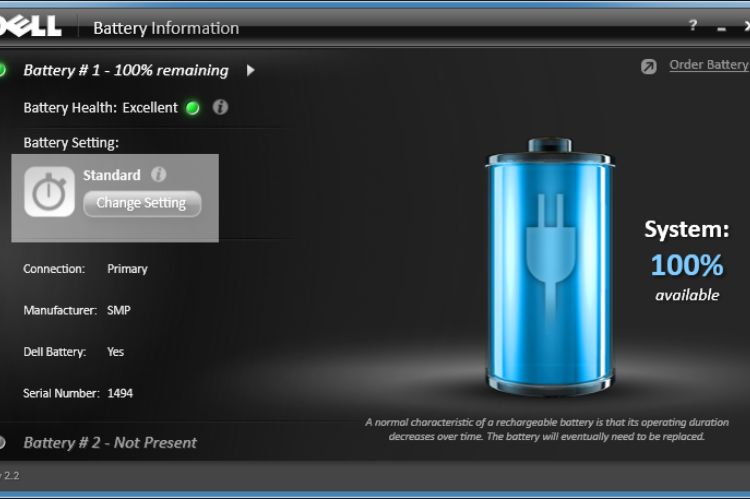750x499 pixels.
Task: Click the Standard setting info icon
Action: click(x=159, y=174)
